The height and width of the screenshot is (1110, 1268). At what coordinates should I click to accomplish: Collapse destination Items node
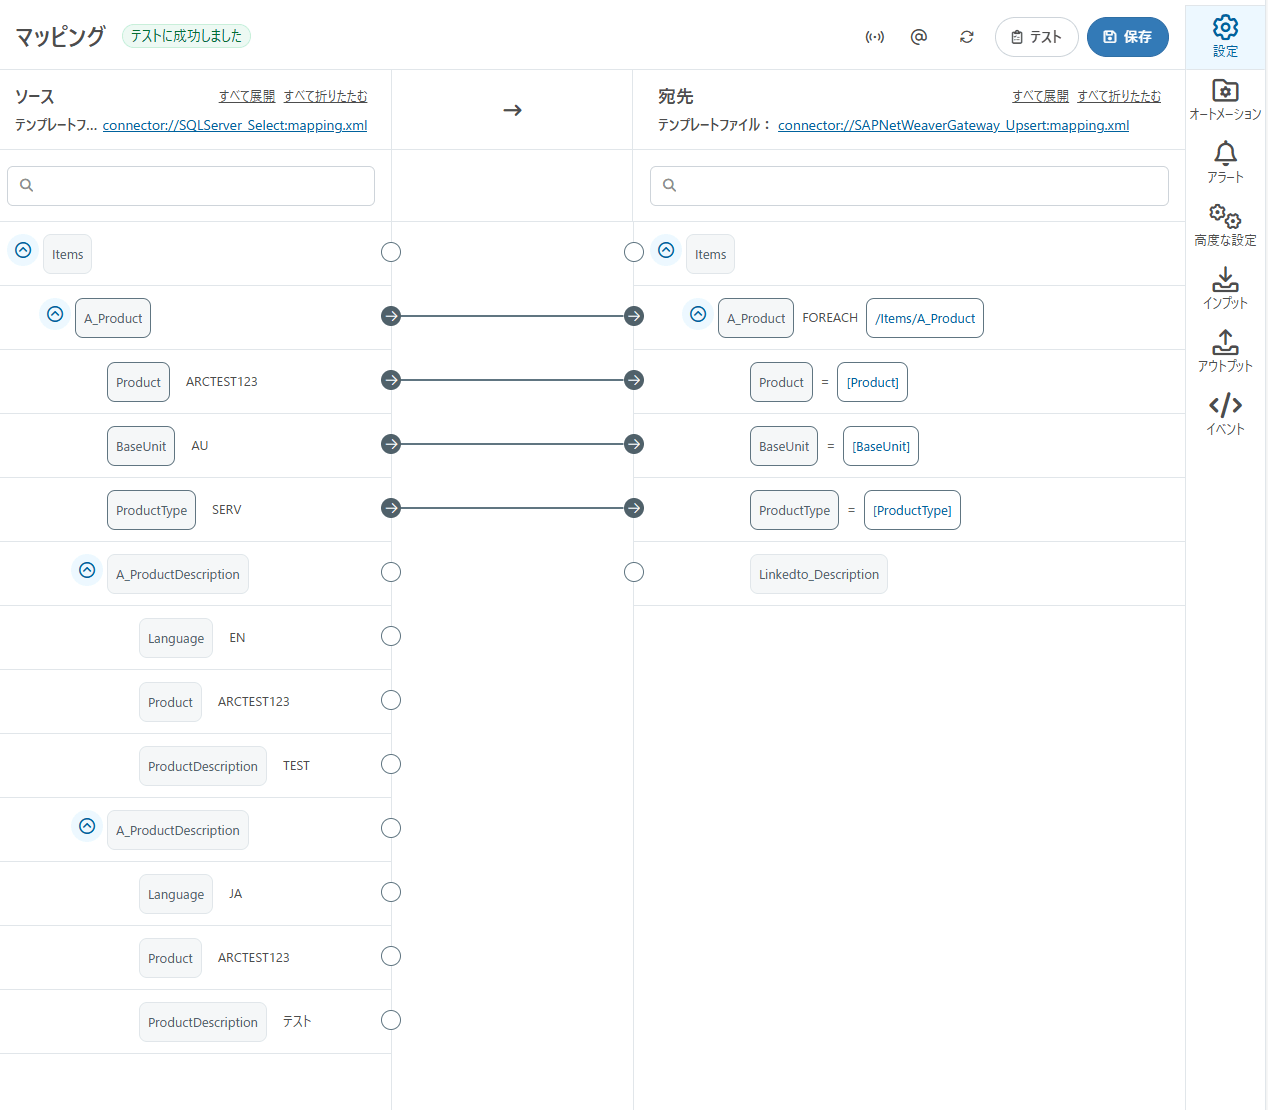[x=666, y=250]
